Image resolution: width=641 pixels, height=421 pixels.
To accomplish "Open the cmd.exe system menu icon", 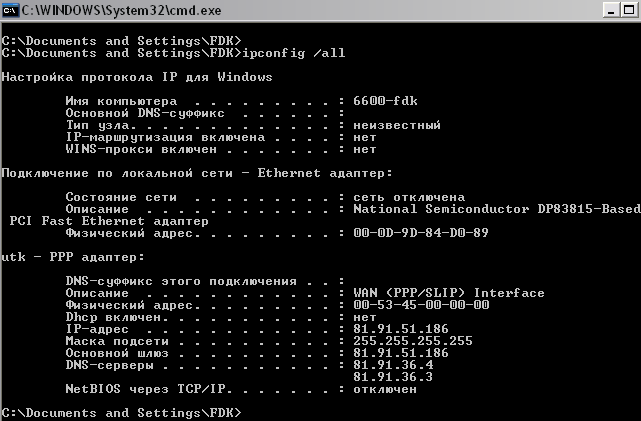I will tap(10, 10).
